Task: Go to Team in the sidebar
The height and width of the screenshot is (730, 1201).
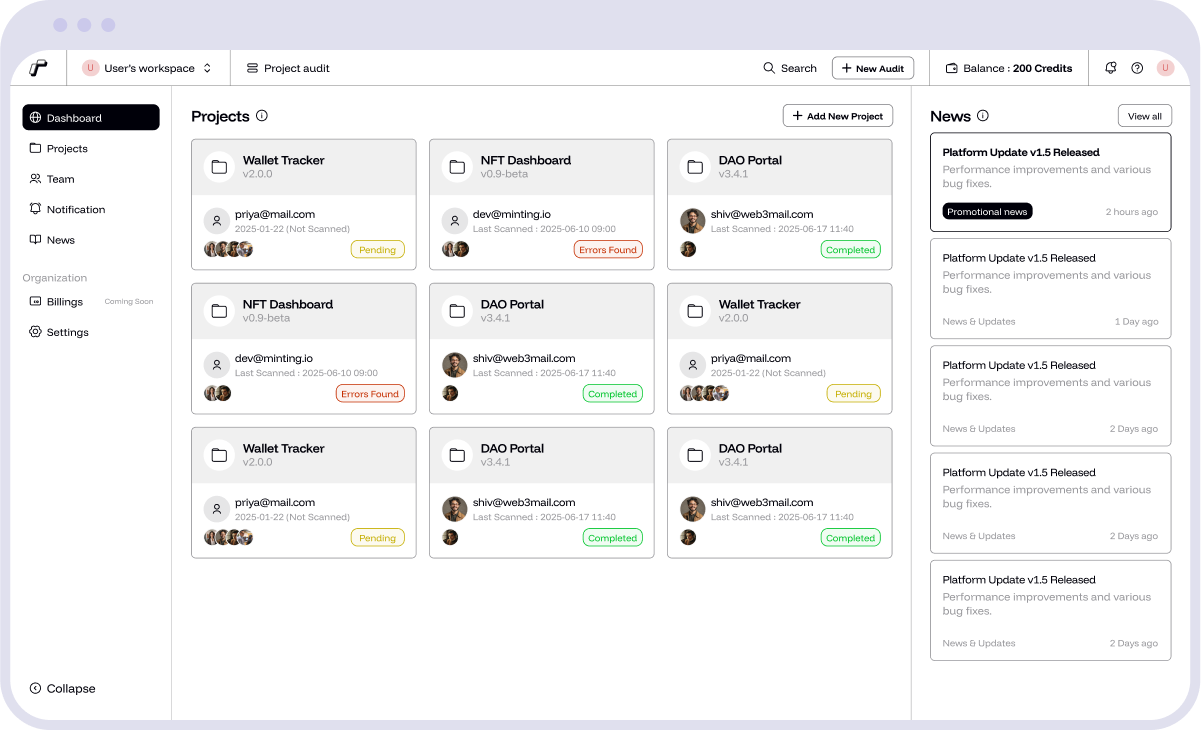Action: pos(60,179)
